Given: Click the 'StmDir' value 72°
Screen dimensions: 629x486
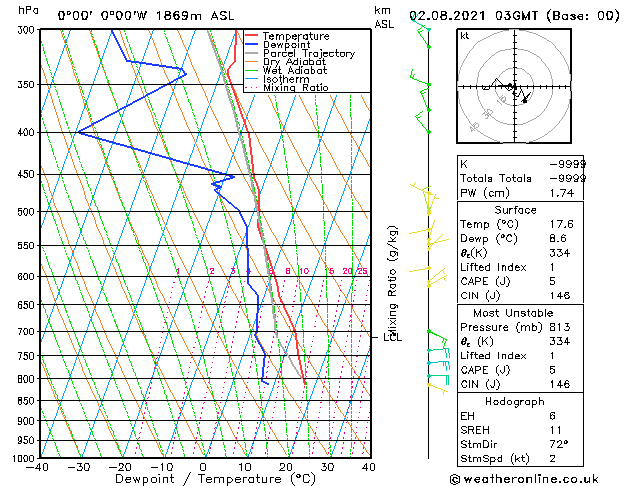Looking at the screenshot, I should pos(559,444).
